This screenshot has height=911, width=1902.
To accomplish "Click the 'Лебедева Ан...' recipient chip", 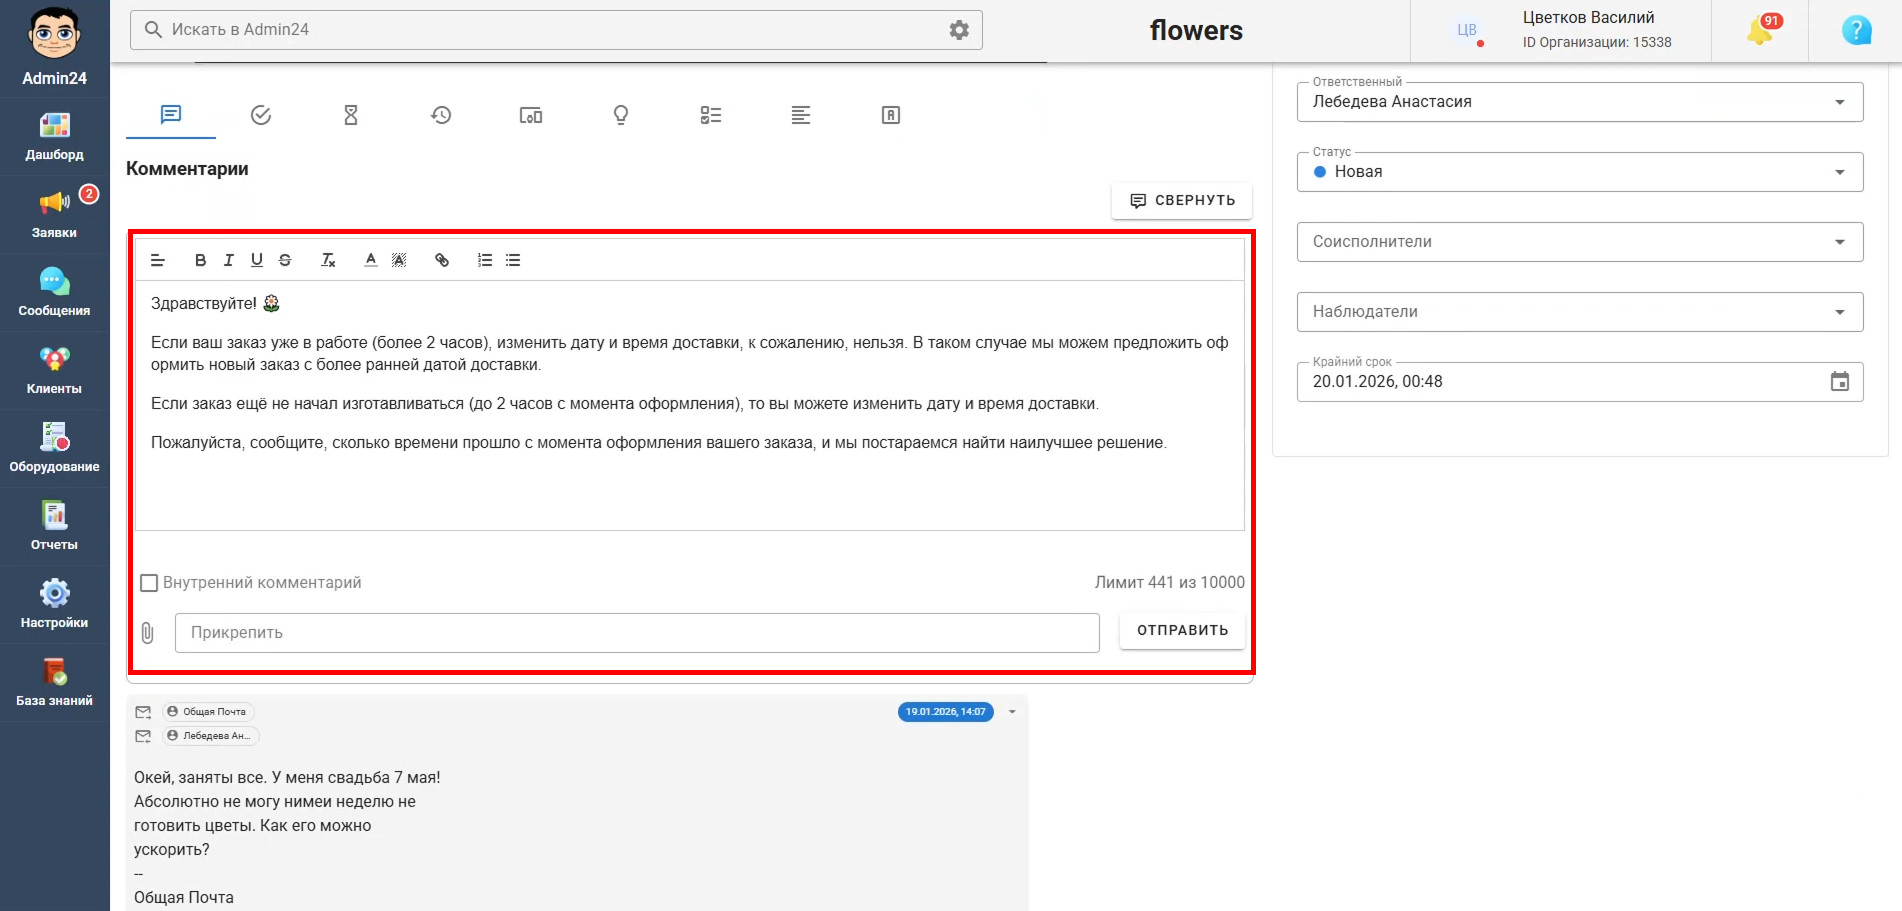I will tap(211, 736).
